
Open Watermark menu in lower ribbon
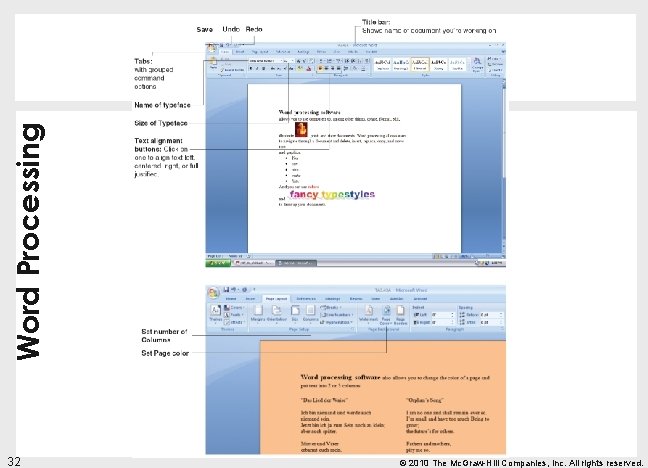(x=368, y=314)
